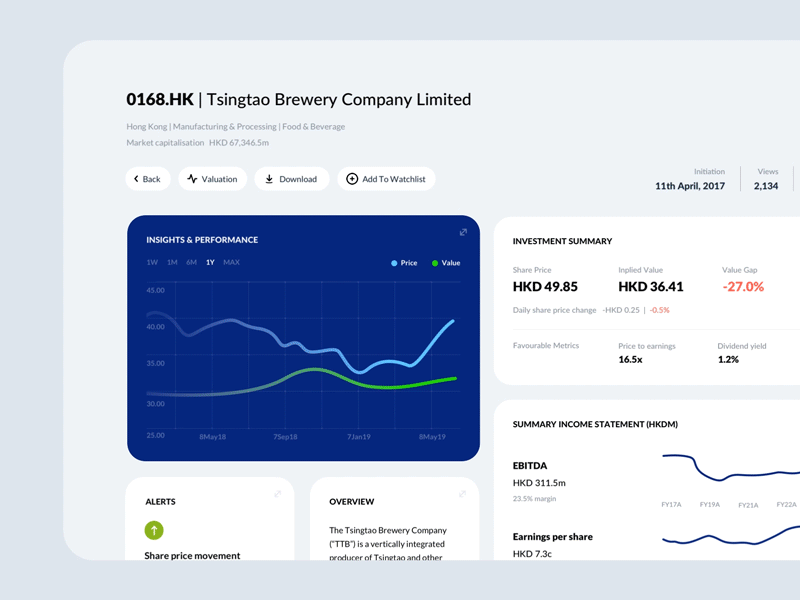800x600 pixels.
Task: Click the Add To Watchlist button
Action: [387, 178]
